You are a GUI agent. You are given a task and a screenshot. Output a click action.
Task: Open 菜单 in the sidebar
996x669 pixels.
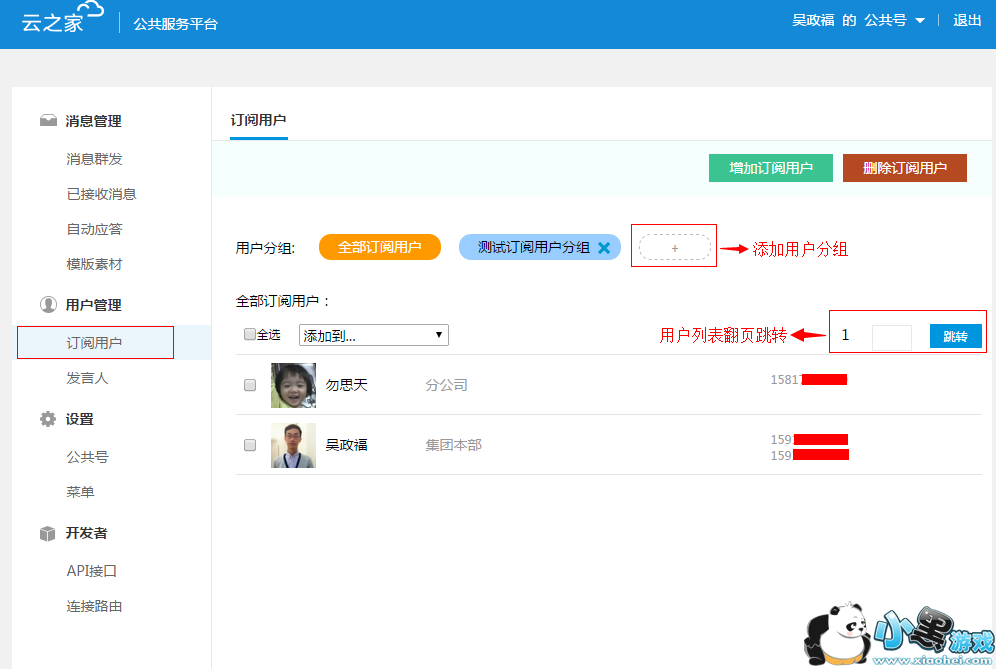(80, 492)
